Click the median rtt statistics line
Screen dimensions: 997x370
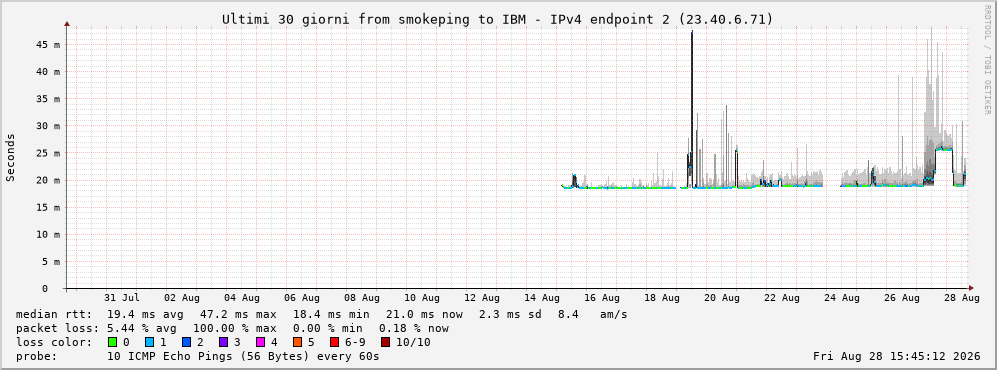pos(321,315)
